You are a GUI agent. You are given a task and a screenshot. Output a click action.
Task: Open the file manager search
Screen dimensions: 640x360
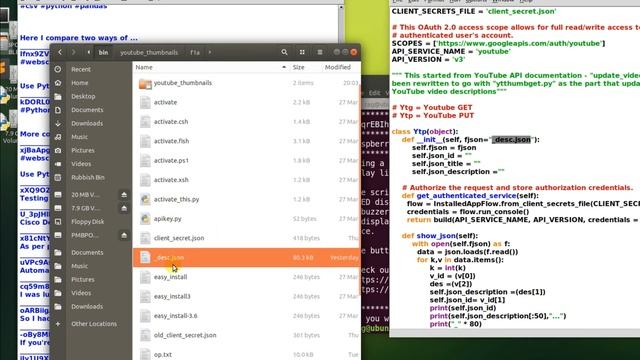click(x=284, y=52)
